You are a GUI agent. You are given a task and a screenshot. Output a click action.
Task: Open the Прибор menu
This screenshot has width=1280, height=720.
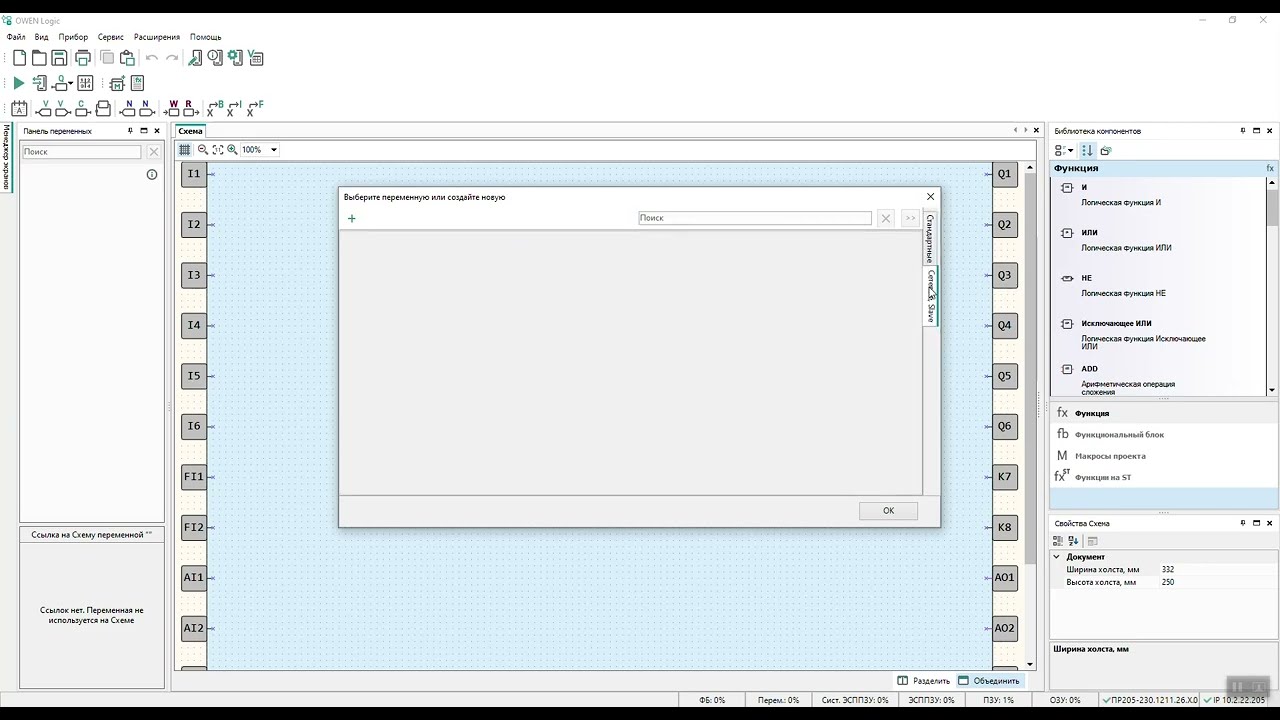click(x=73, y=37)
